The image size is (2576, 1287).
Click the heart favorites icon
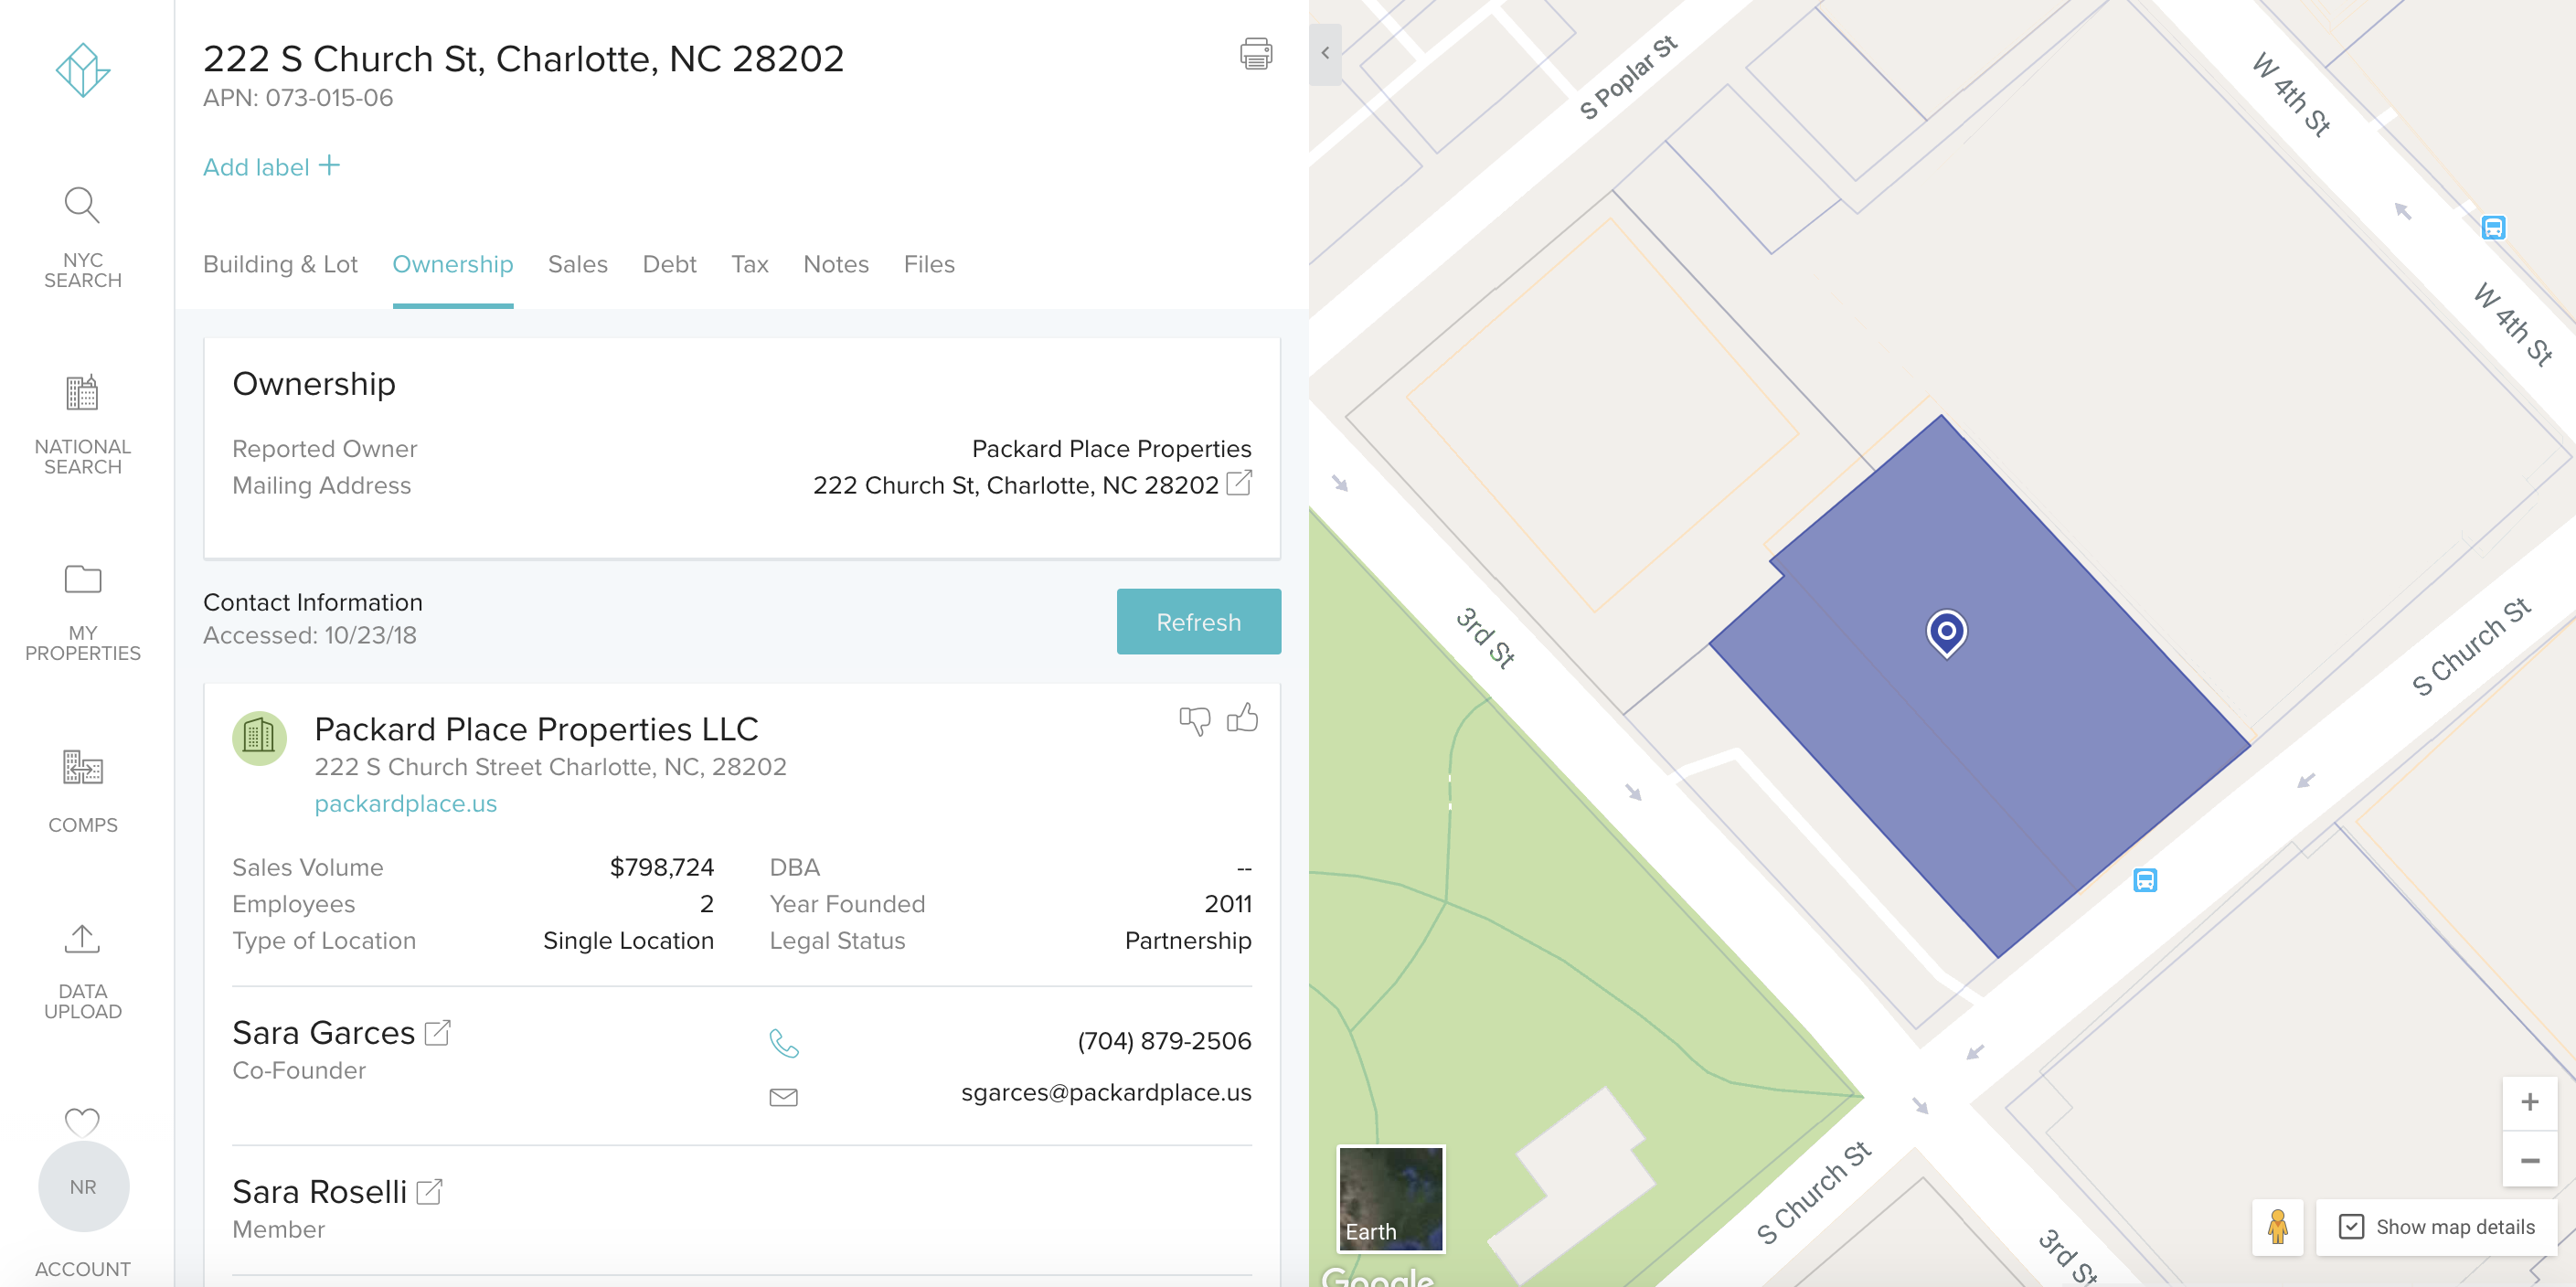(x=82, y=1122)
